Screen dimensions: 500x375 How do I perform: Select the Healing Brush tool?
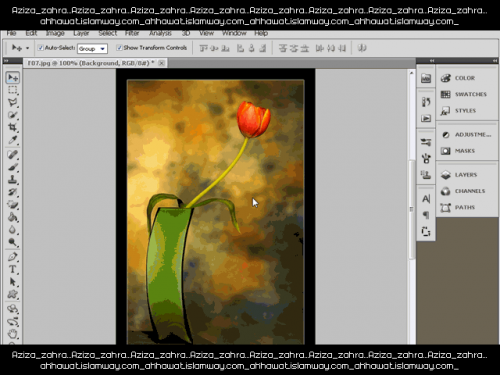point(13,154)
